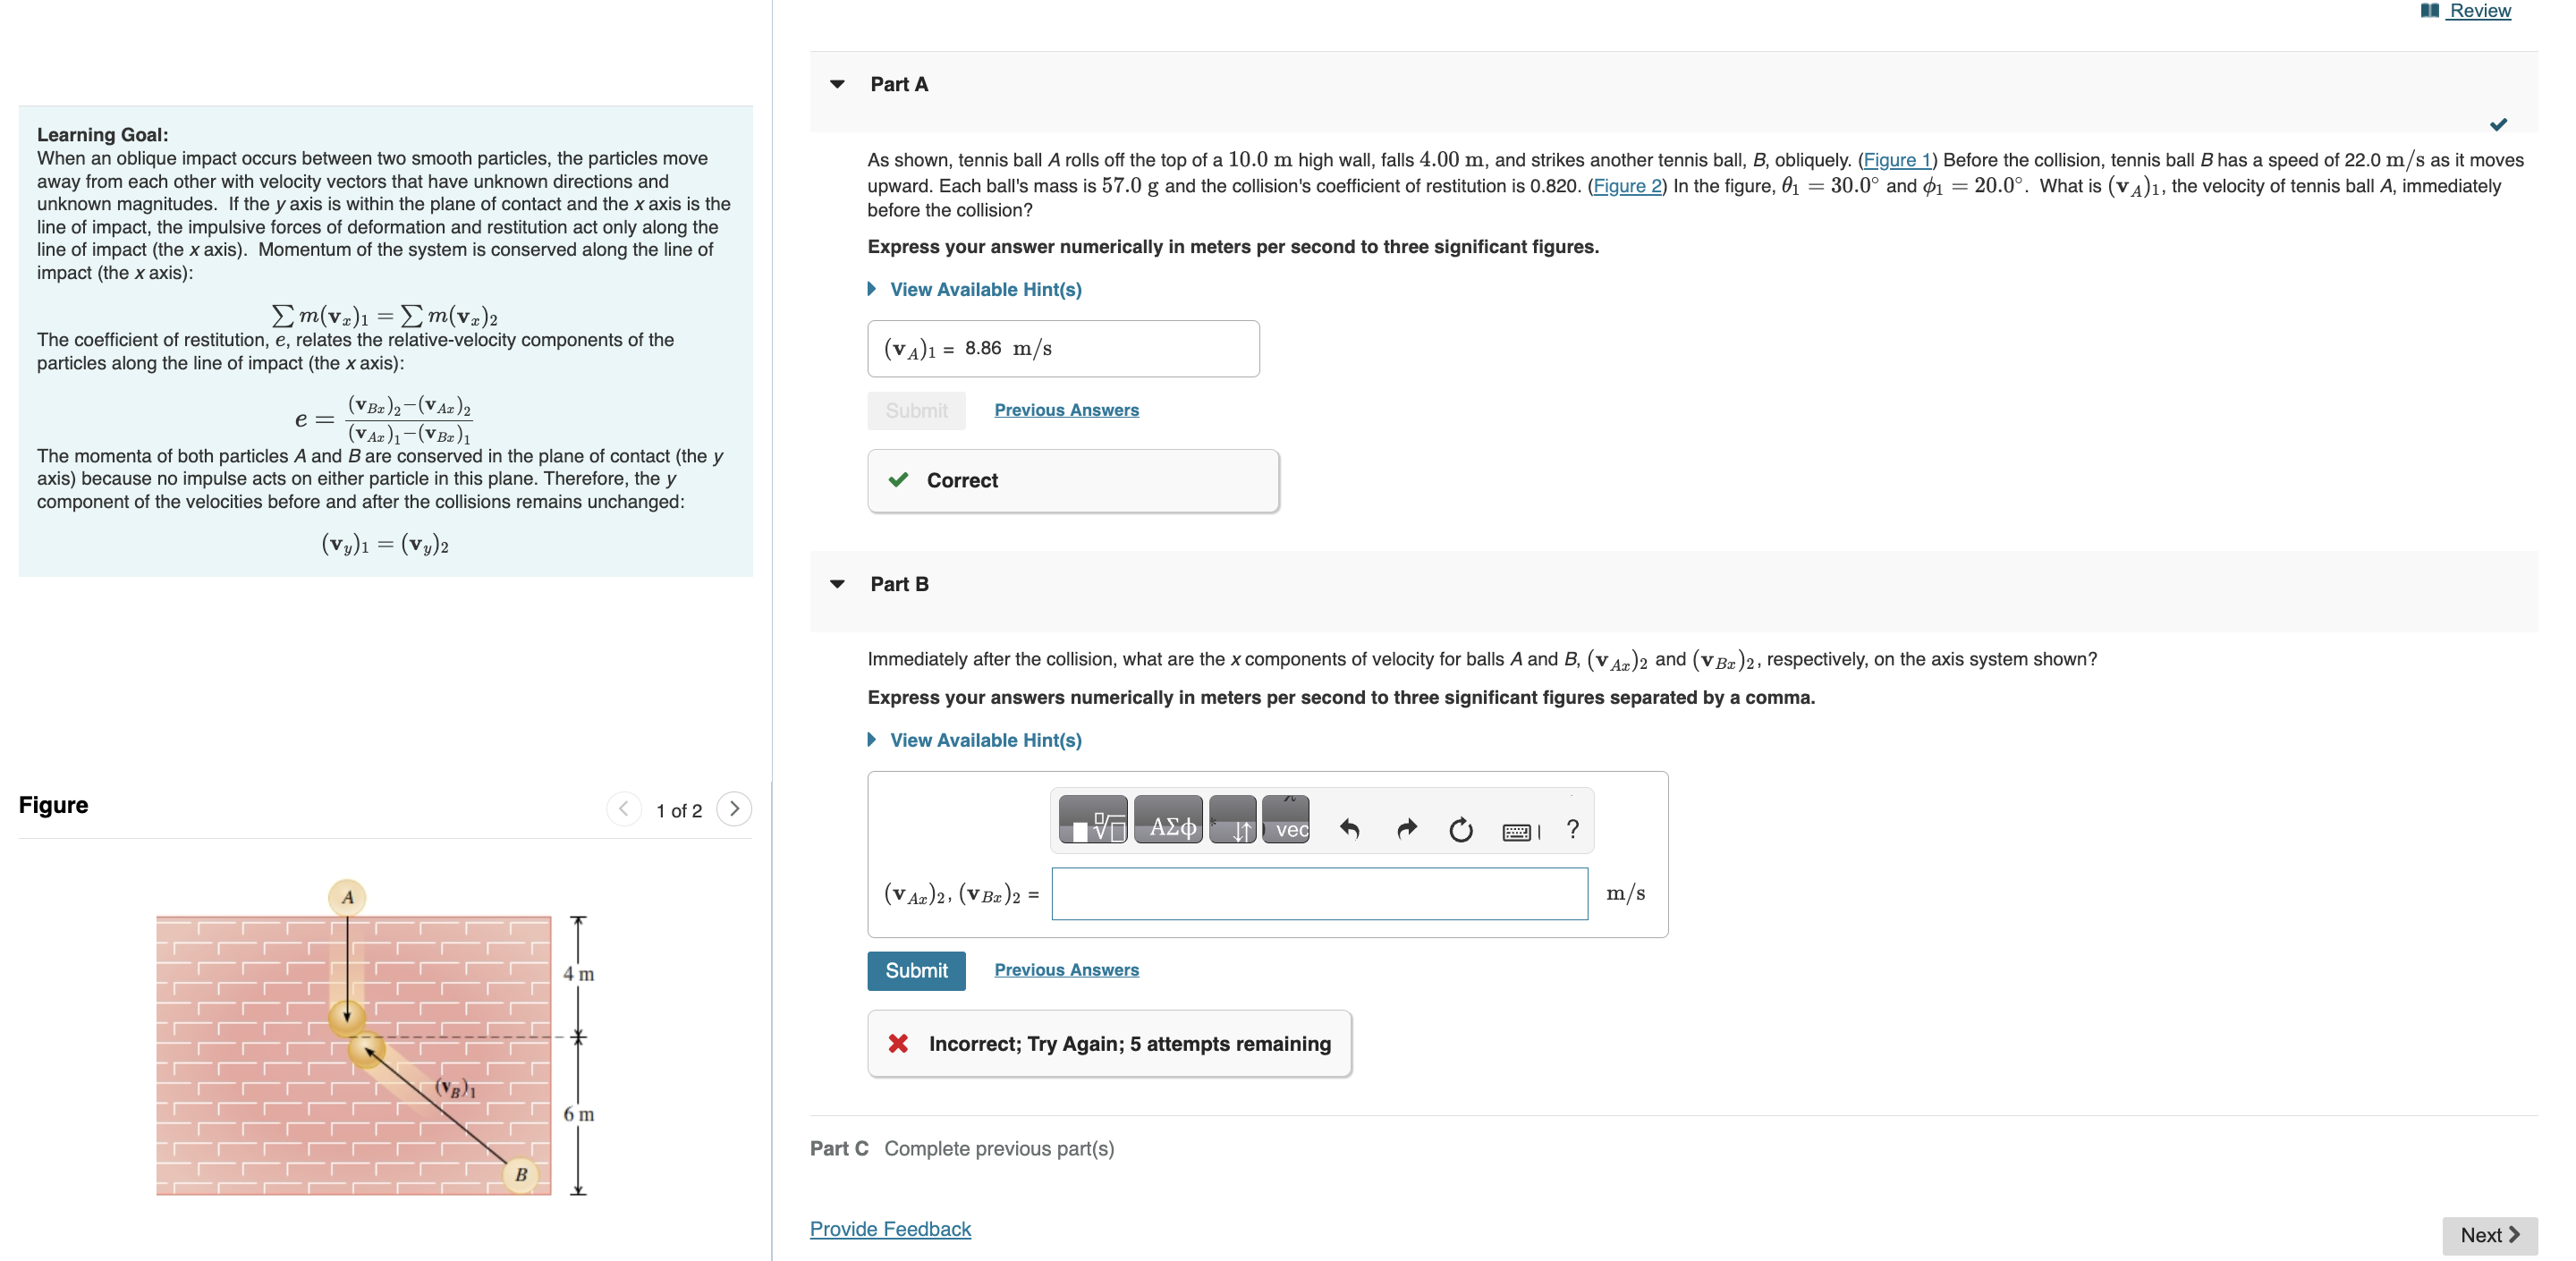Collapse the Part A section

point(837,84)
